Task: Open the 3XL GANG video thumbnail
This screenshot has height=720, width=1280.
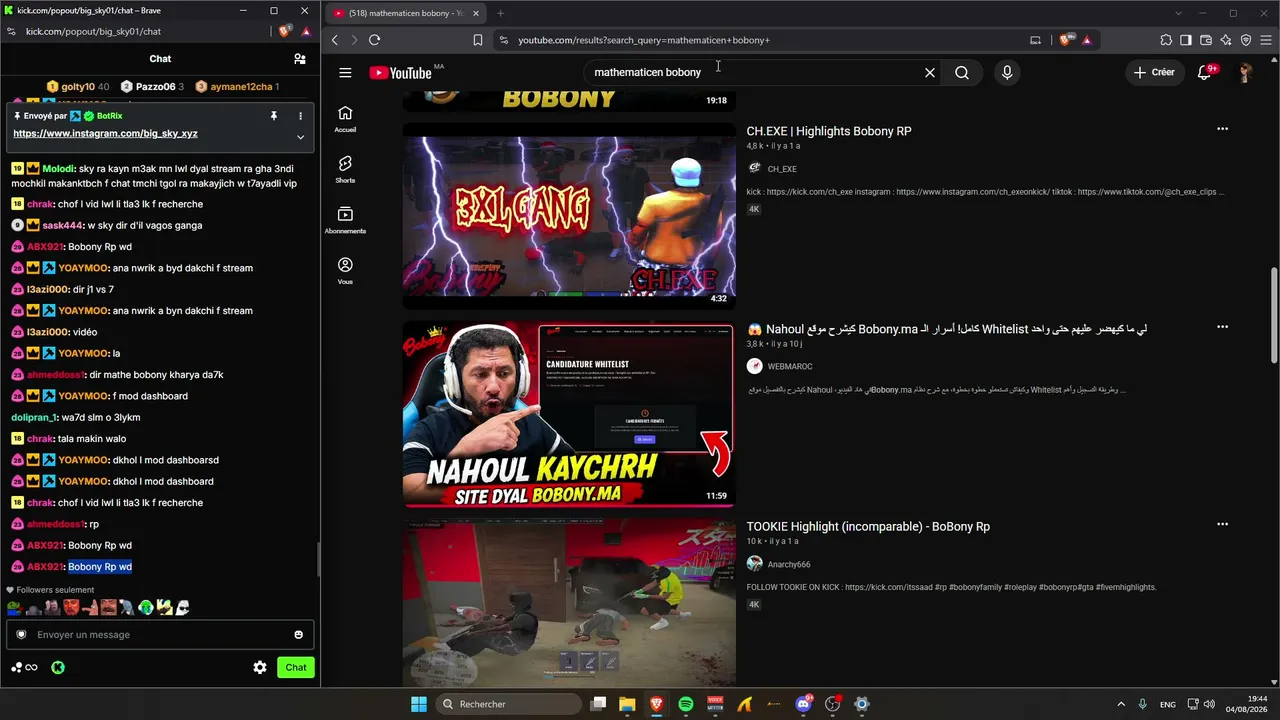Action: 569,215
